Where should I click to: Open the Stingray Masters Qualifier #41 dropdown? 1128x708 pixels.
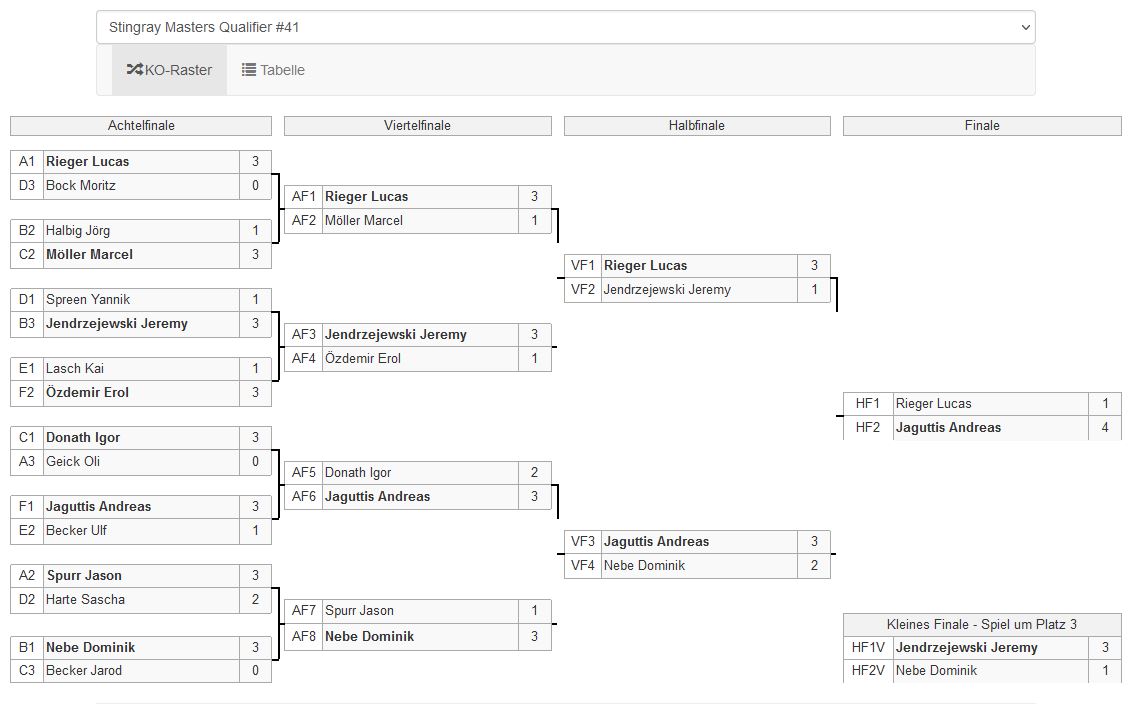click(565, 27)
